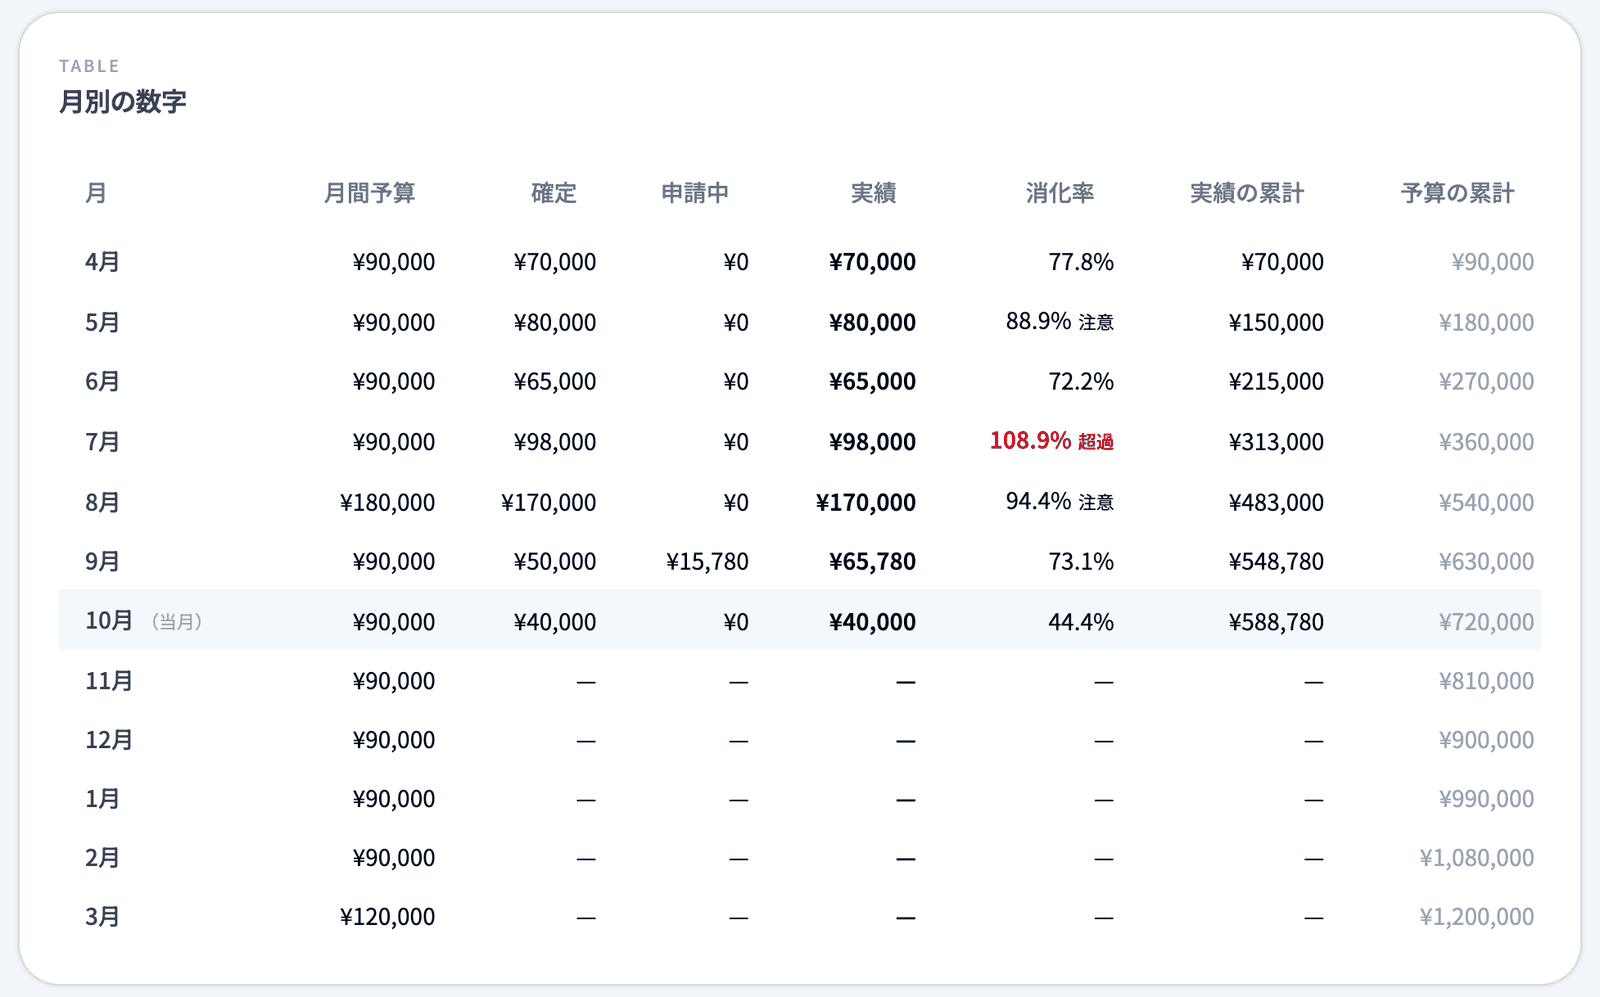Click the 73.1% consumption rate
Screen dimensions: 1600x997
pos(1081,562)
